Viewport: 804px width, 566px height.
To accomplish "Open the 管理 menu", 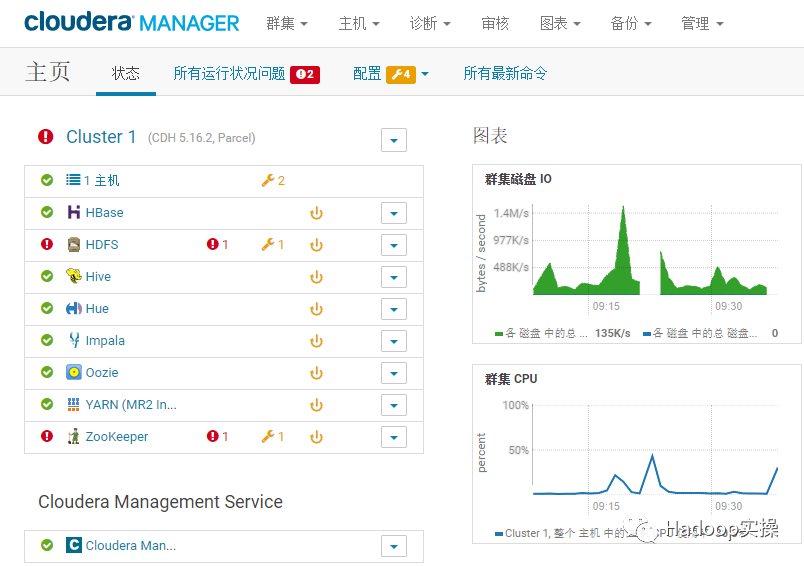I will 702,24.
